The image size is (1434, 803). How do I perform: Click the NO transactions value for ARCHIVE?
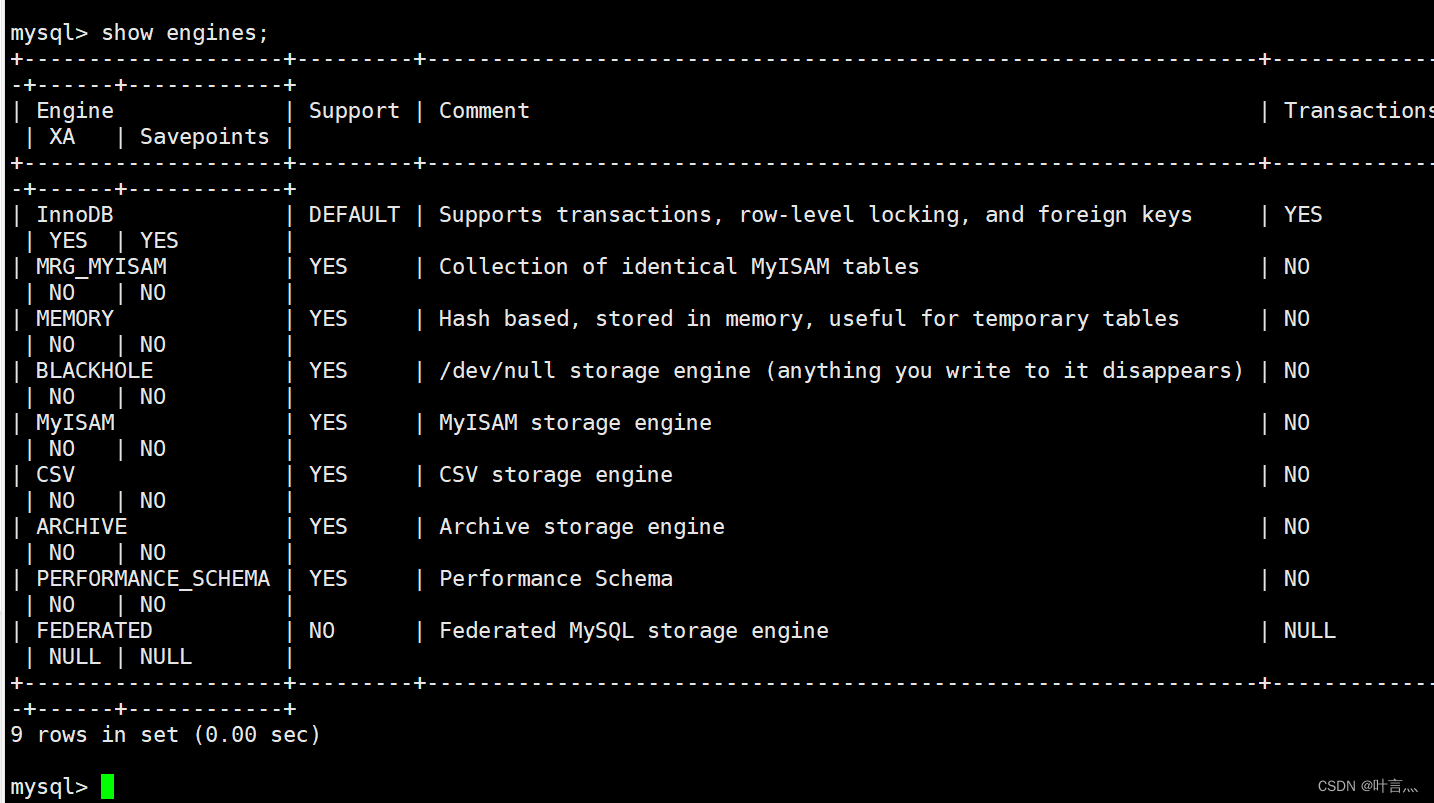point(1297,527)
